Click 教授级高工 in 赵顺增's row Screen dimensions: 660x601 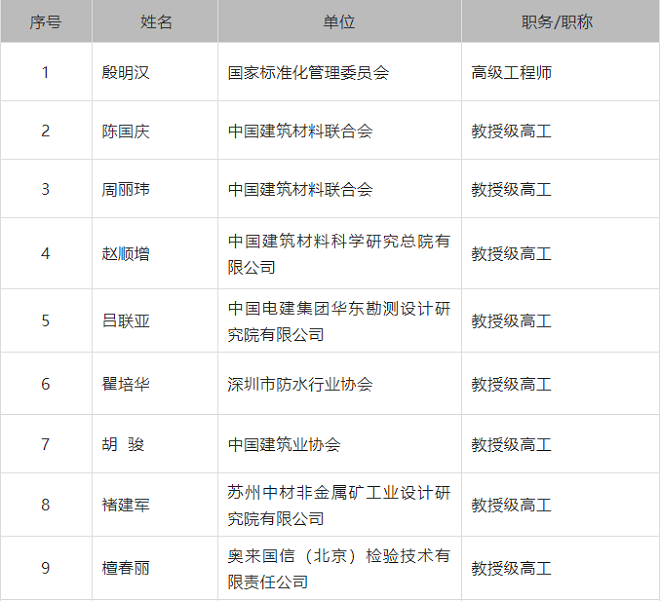pos(511,254)
